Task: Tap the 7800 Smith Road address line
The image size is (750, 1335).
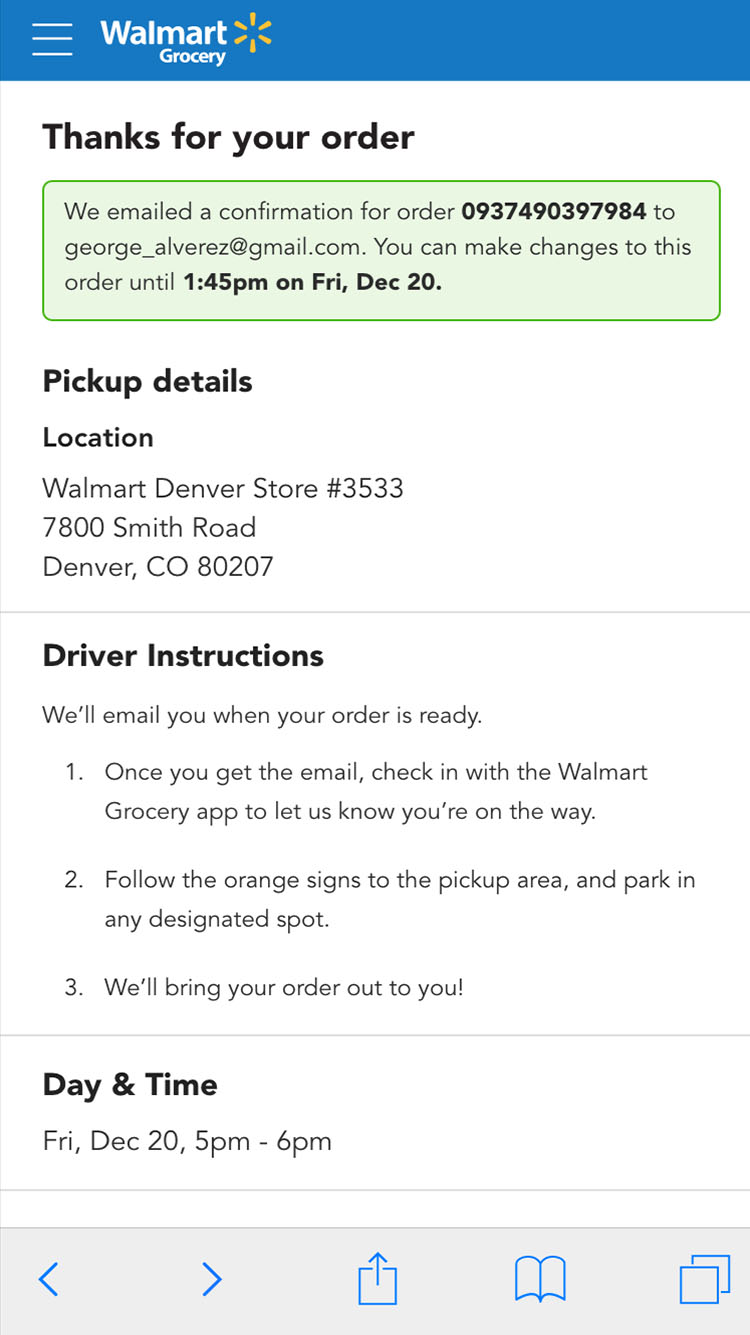Action: (149, 528)
